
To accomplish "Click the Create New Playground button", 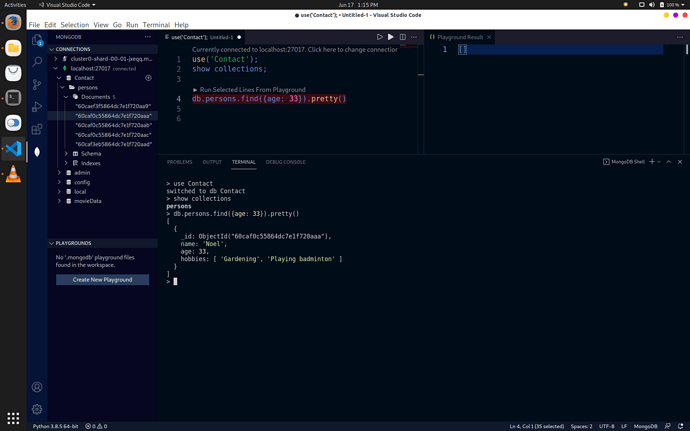I will (x=102, y=280).
